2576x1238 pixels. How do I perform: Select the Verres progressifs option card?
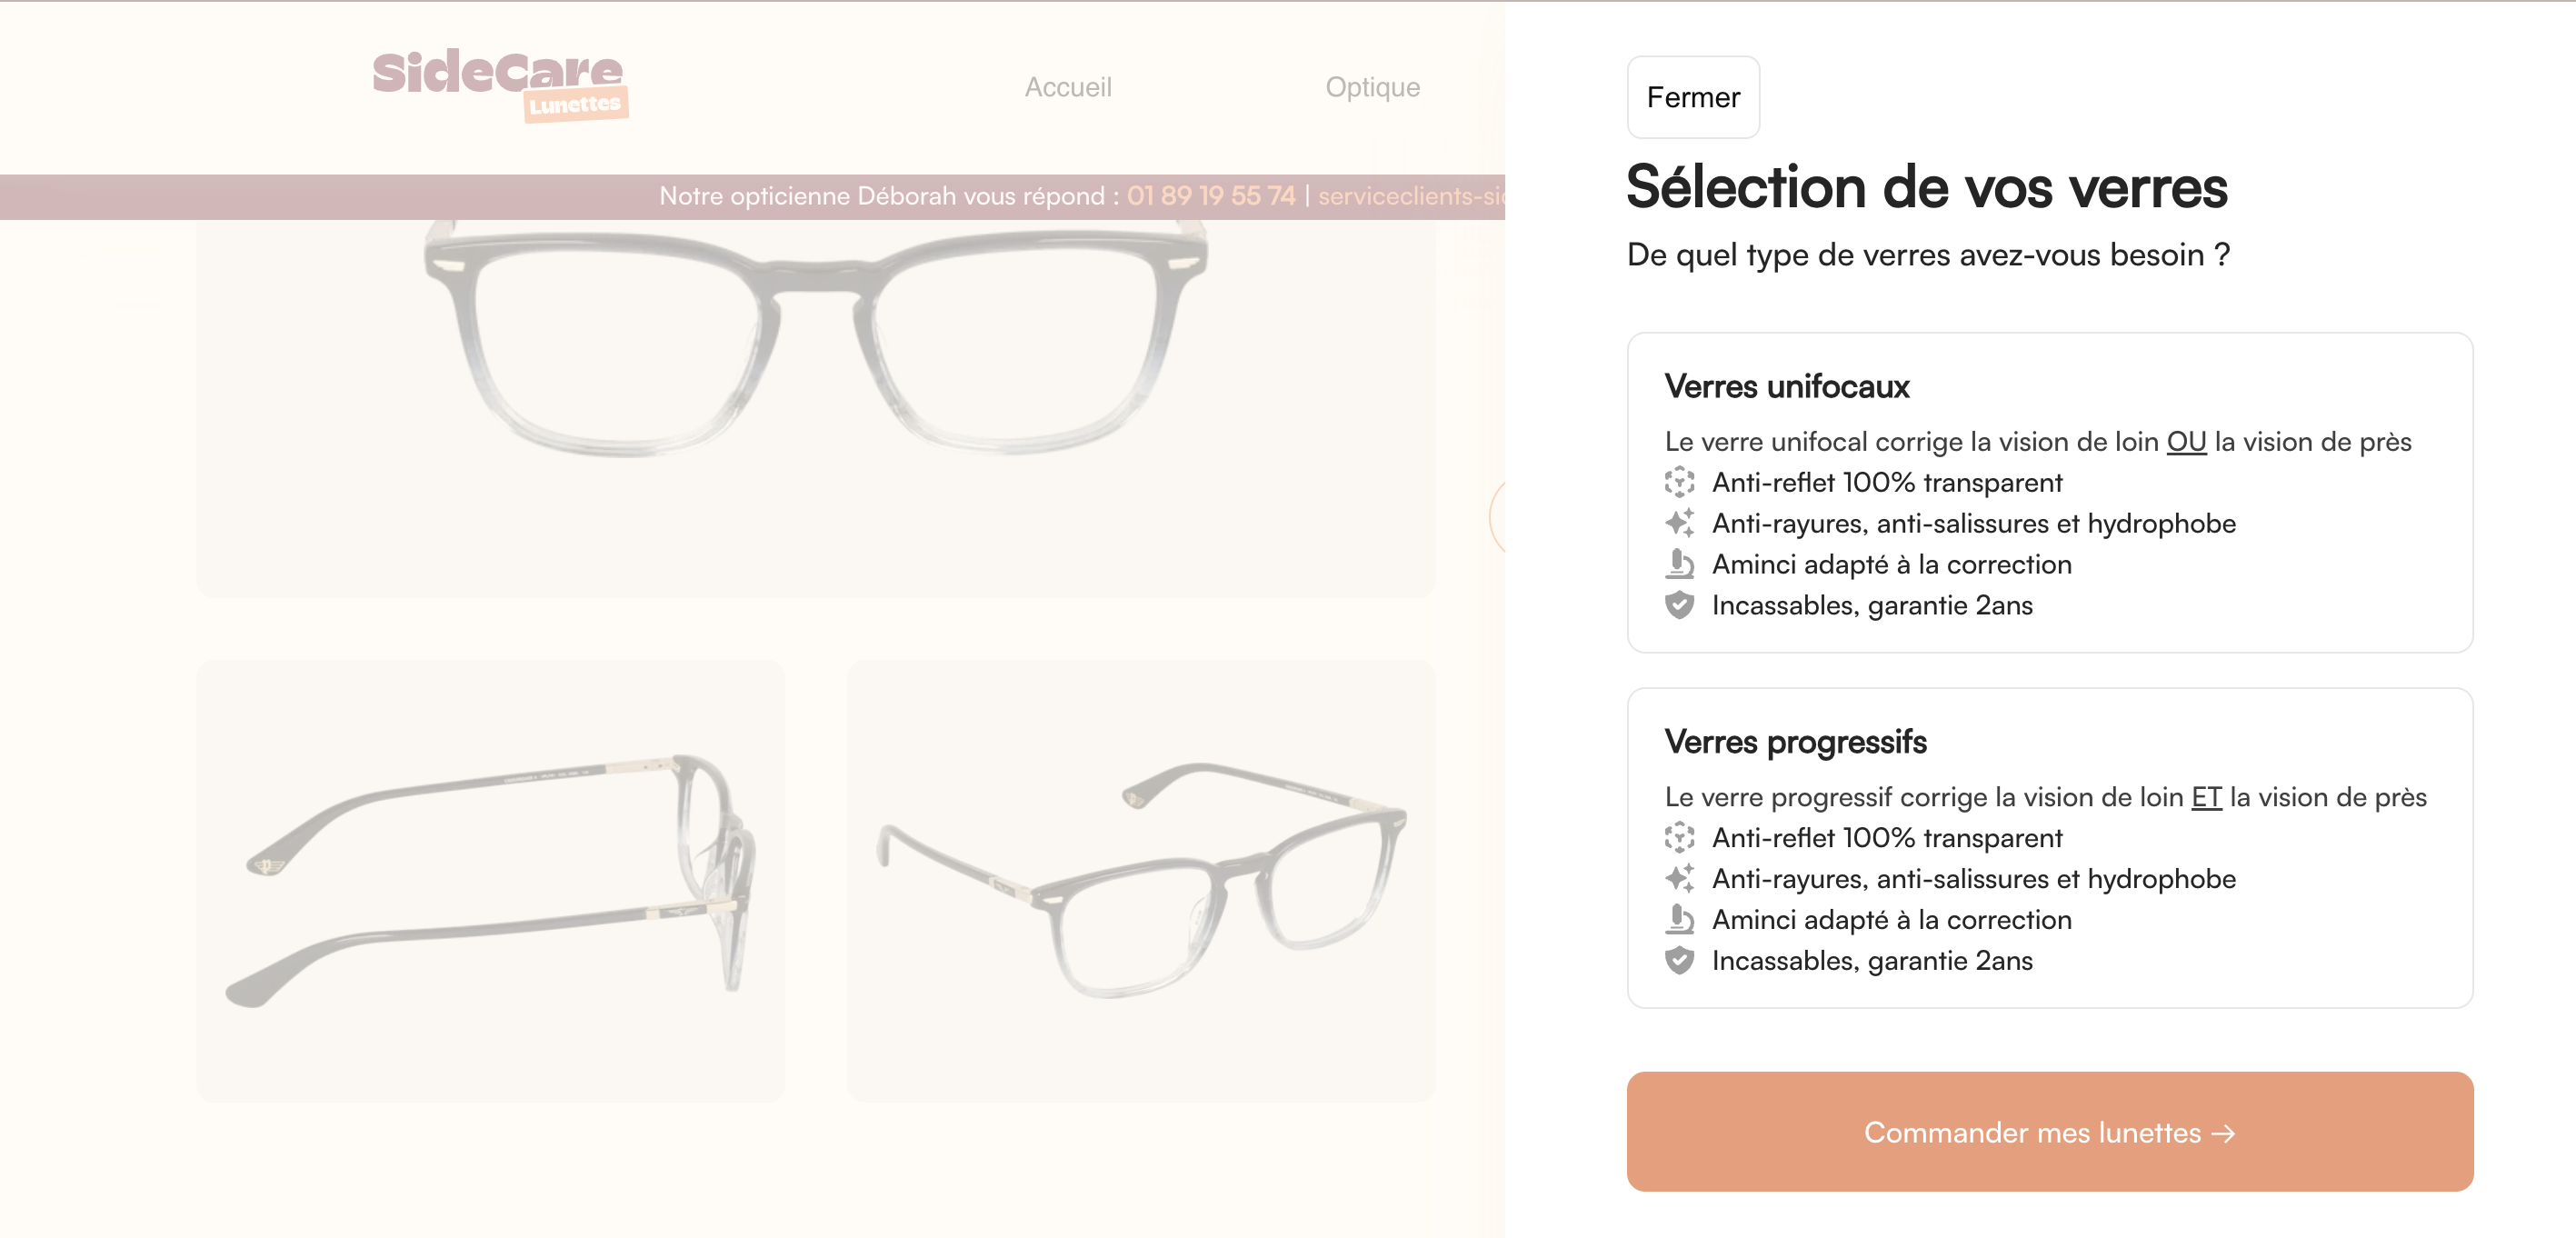coord(2049,847)
